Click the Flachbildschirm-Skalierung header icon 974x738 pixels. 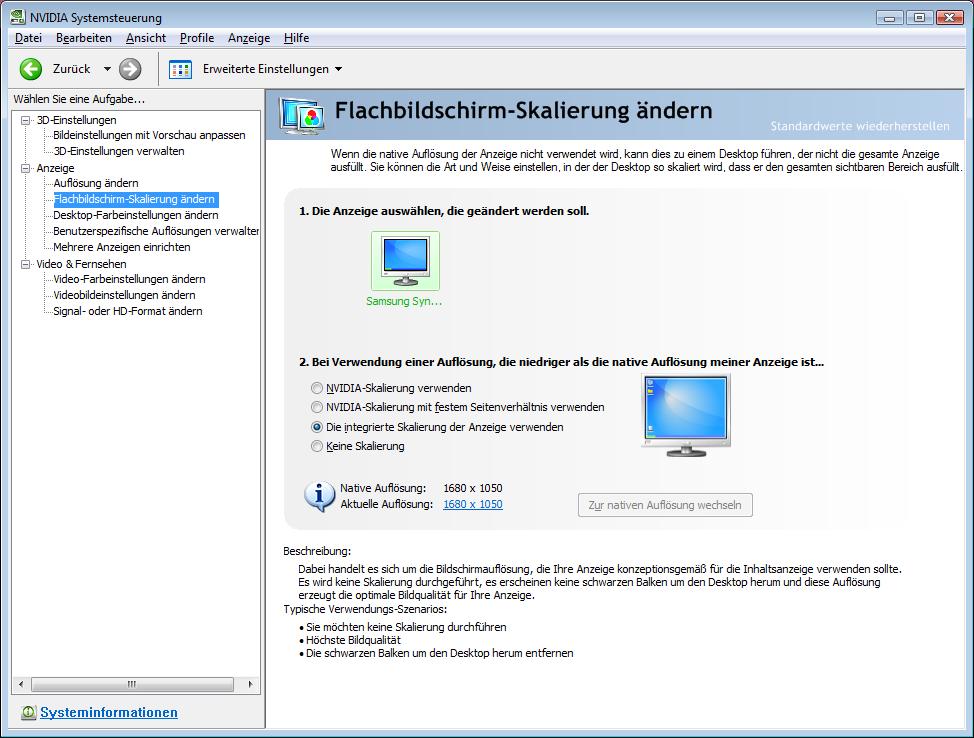click(x=302, y=116)
